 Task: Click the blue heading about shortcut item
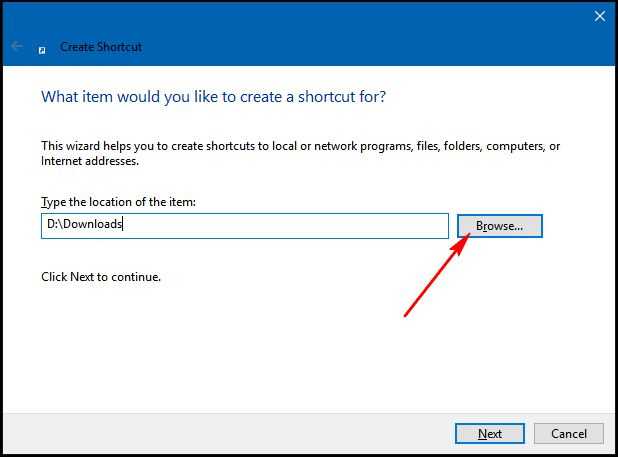[213, 97]
